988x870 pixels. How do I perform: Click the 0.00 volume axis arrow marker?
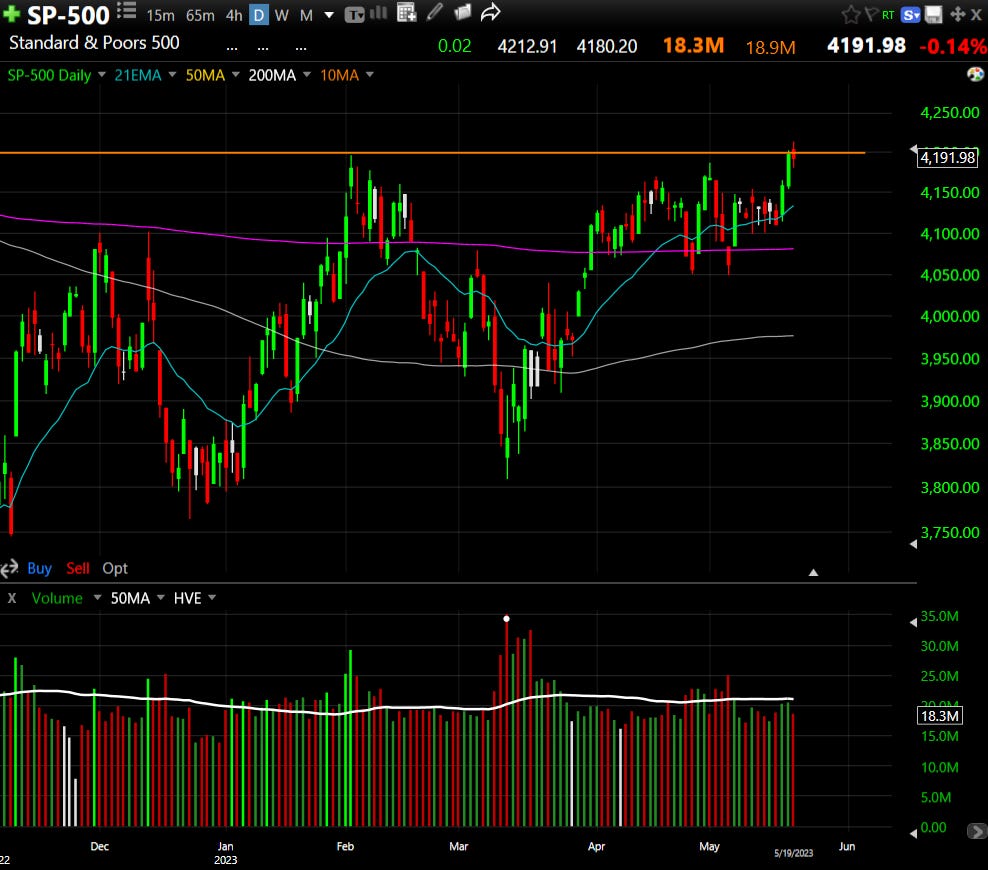tap(913, 833)
